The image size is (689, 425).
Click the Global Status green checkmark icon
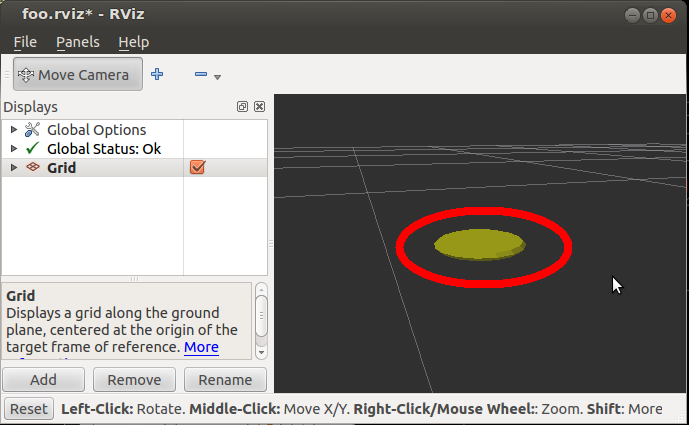(x=33, y=149)
